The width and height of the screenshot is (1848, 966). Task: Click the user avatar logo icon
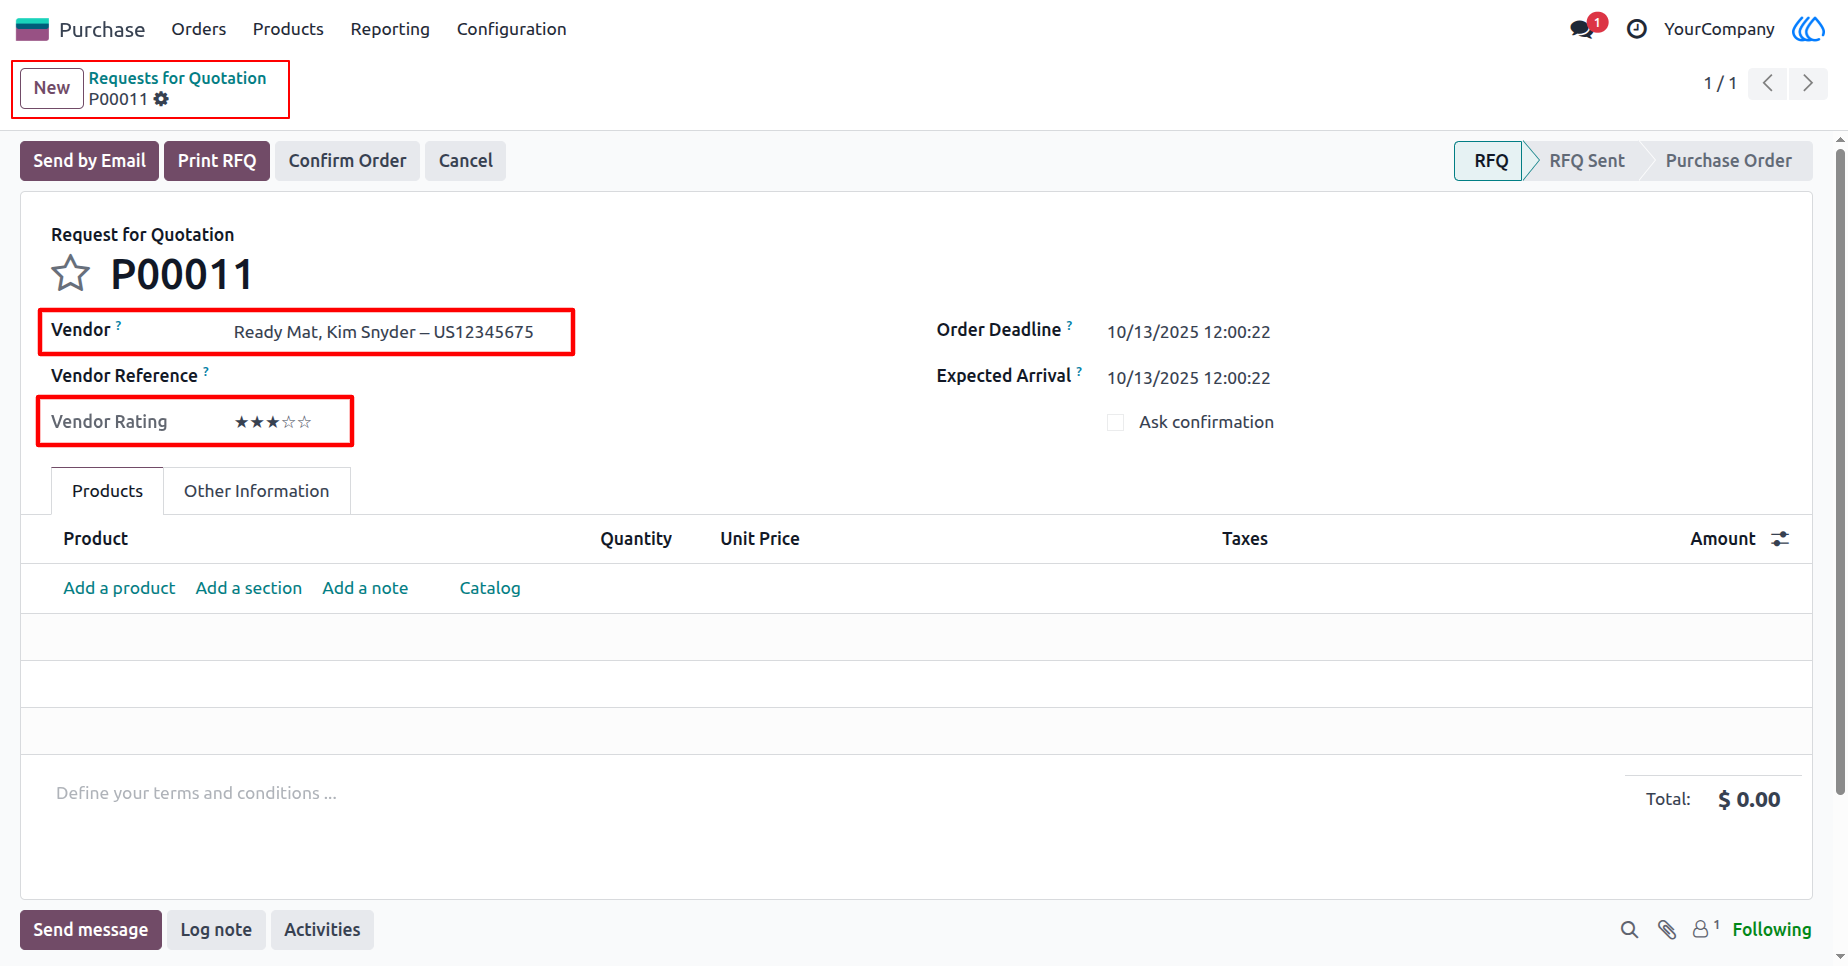coord(1808,29)
